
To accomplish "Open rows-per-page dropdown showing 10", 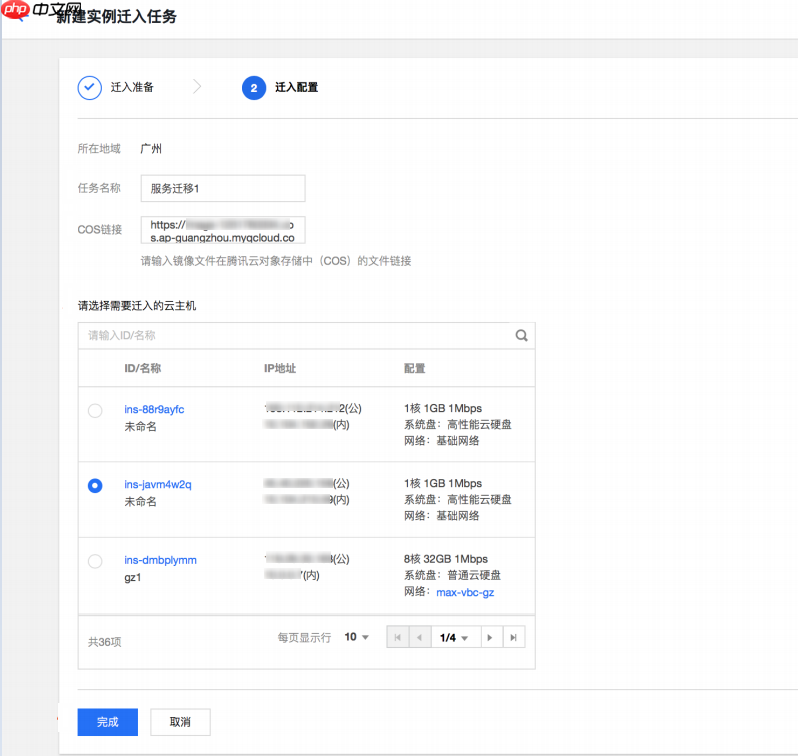I will coord(356,637).
